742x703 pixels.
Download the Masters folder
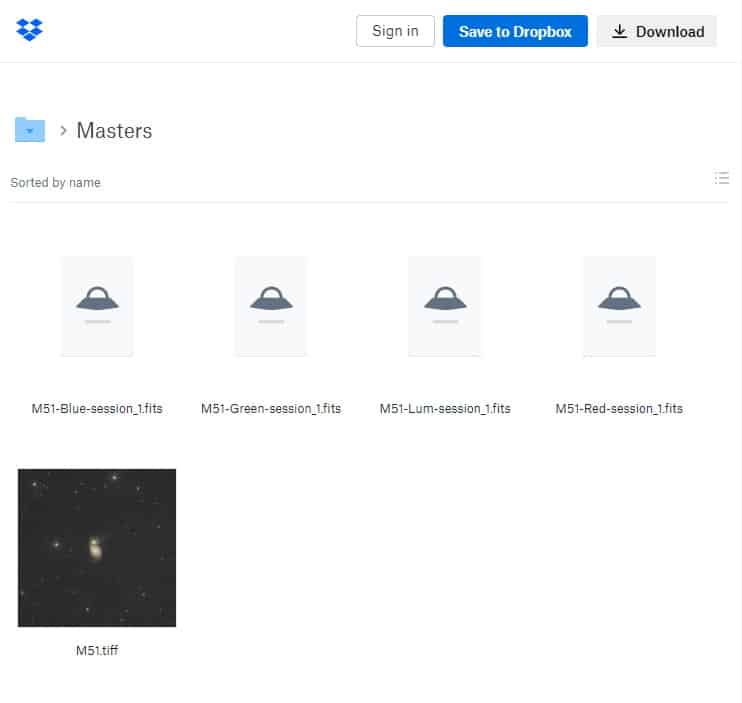click(x=657, y=31)
